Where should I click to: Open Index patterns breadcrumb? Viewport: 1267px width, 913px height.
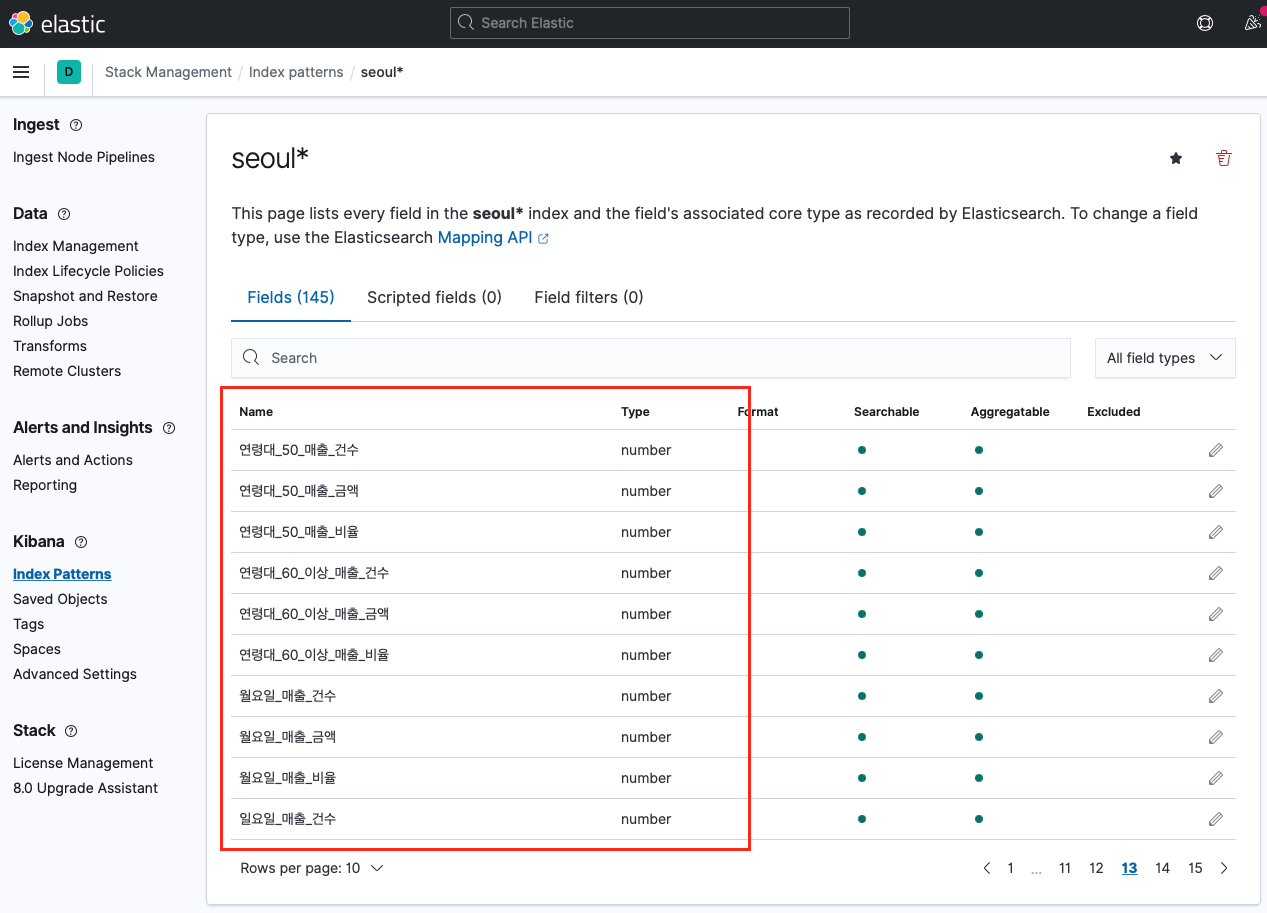click(x=296, y=72)
